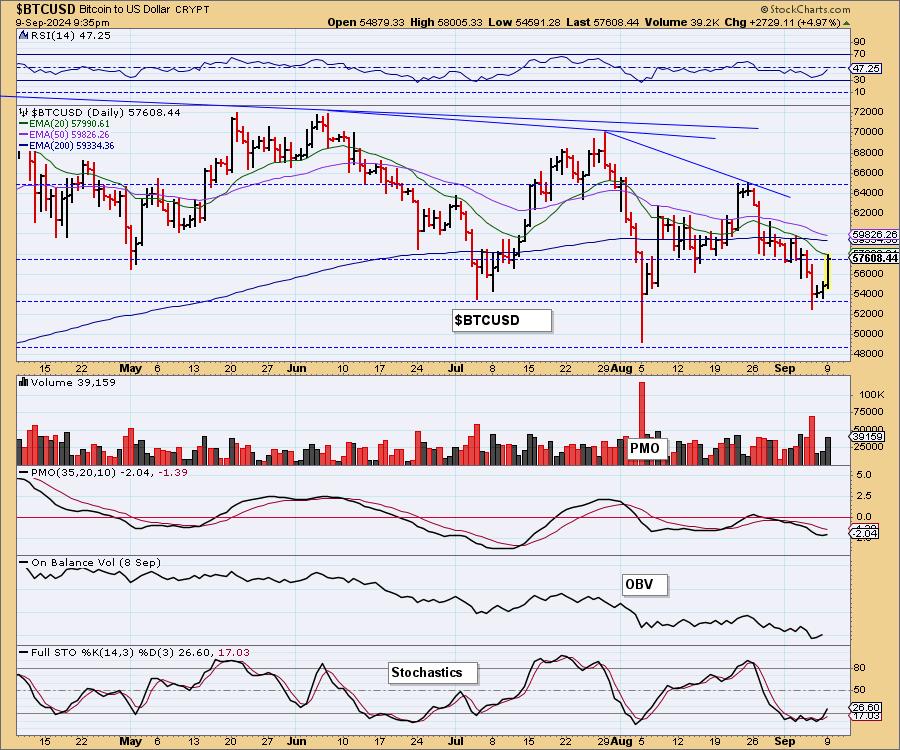Click the price bars icon beside $BTCUSD (Daily)

[x=24, y=112]
